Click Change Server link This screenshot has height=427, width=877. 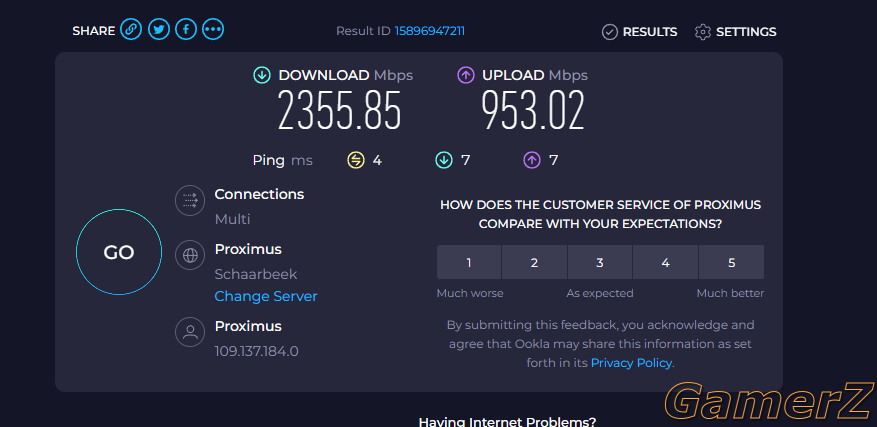pos(266,296)
